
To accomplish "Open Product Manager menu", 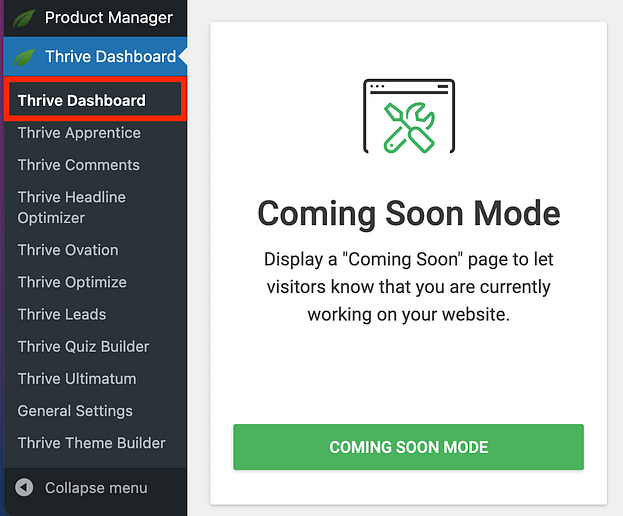I will click(x=95, y=18).
